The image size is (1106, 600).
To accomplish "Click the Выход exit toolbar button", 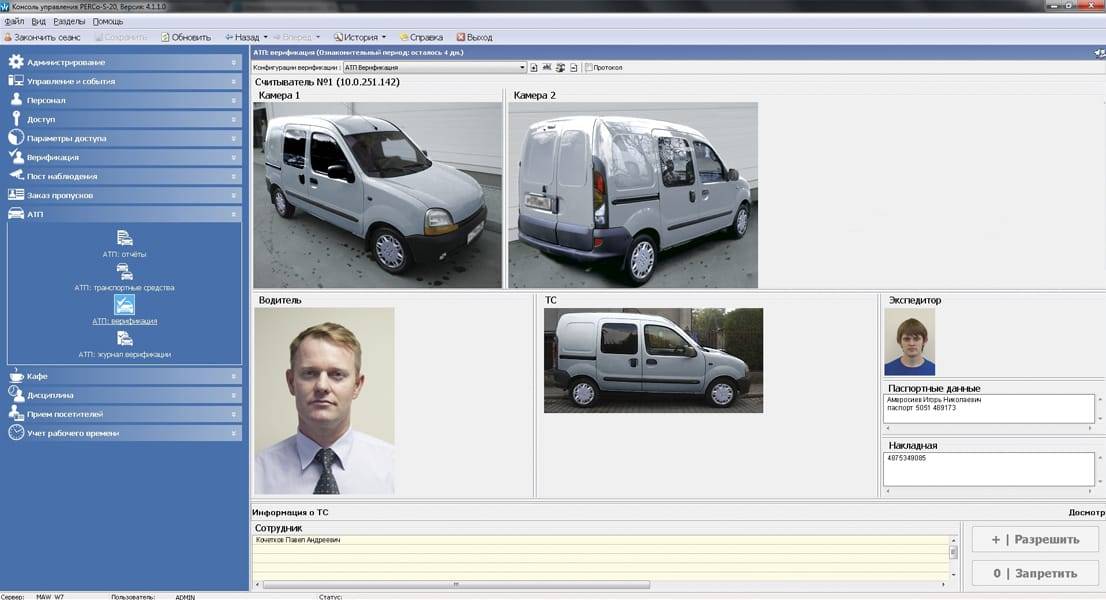I will (x=474, y=37).
